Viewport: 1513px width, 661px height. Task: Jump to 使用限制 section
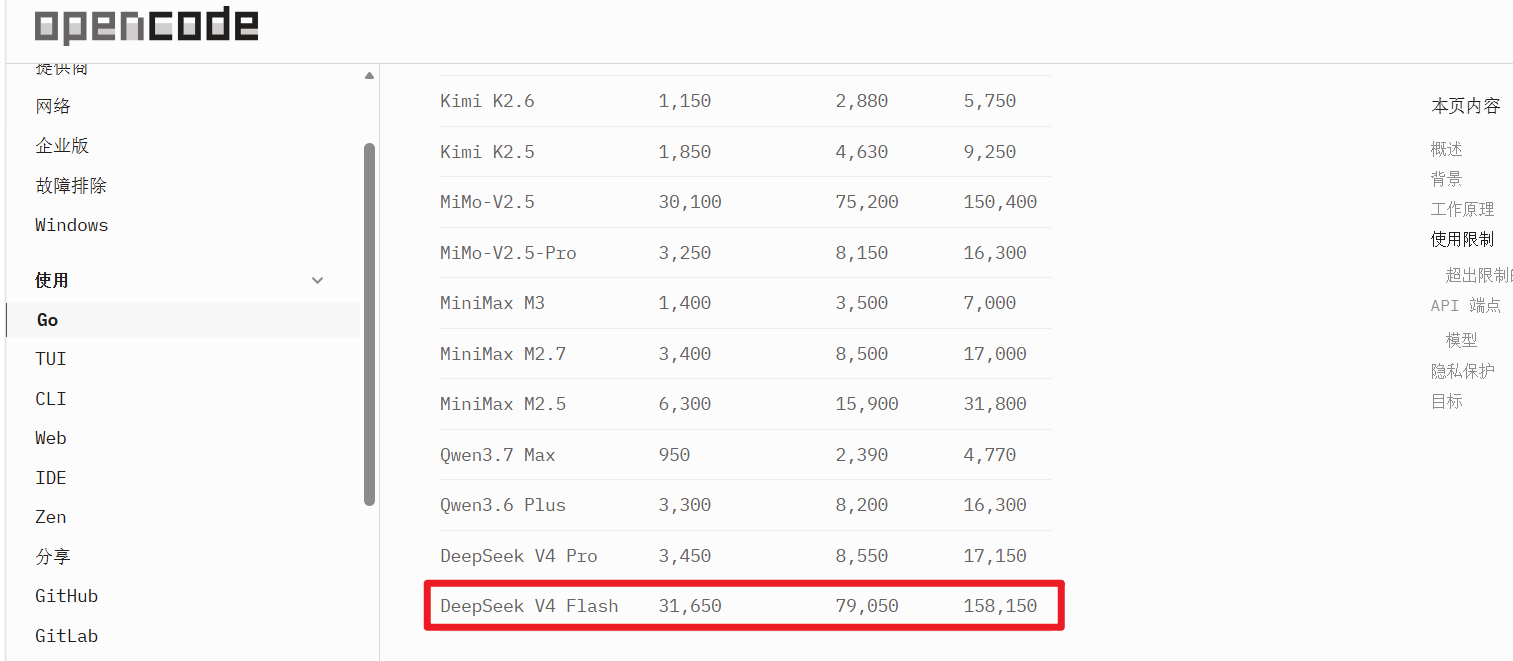coord(1462,239)
